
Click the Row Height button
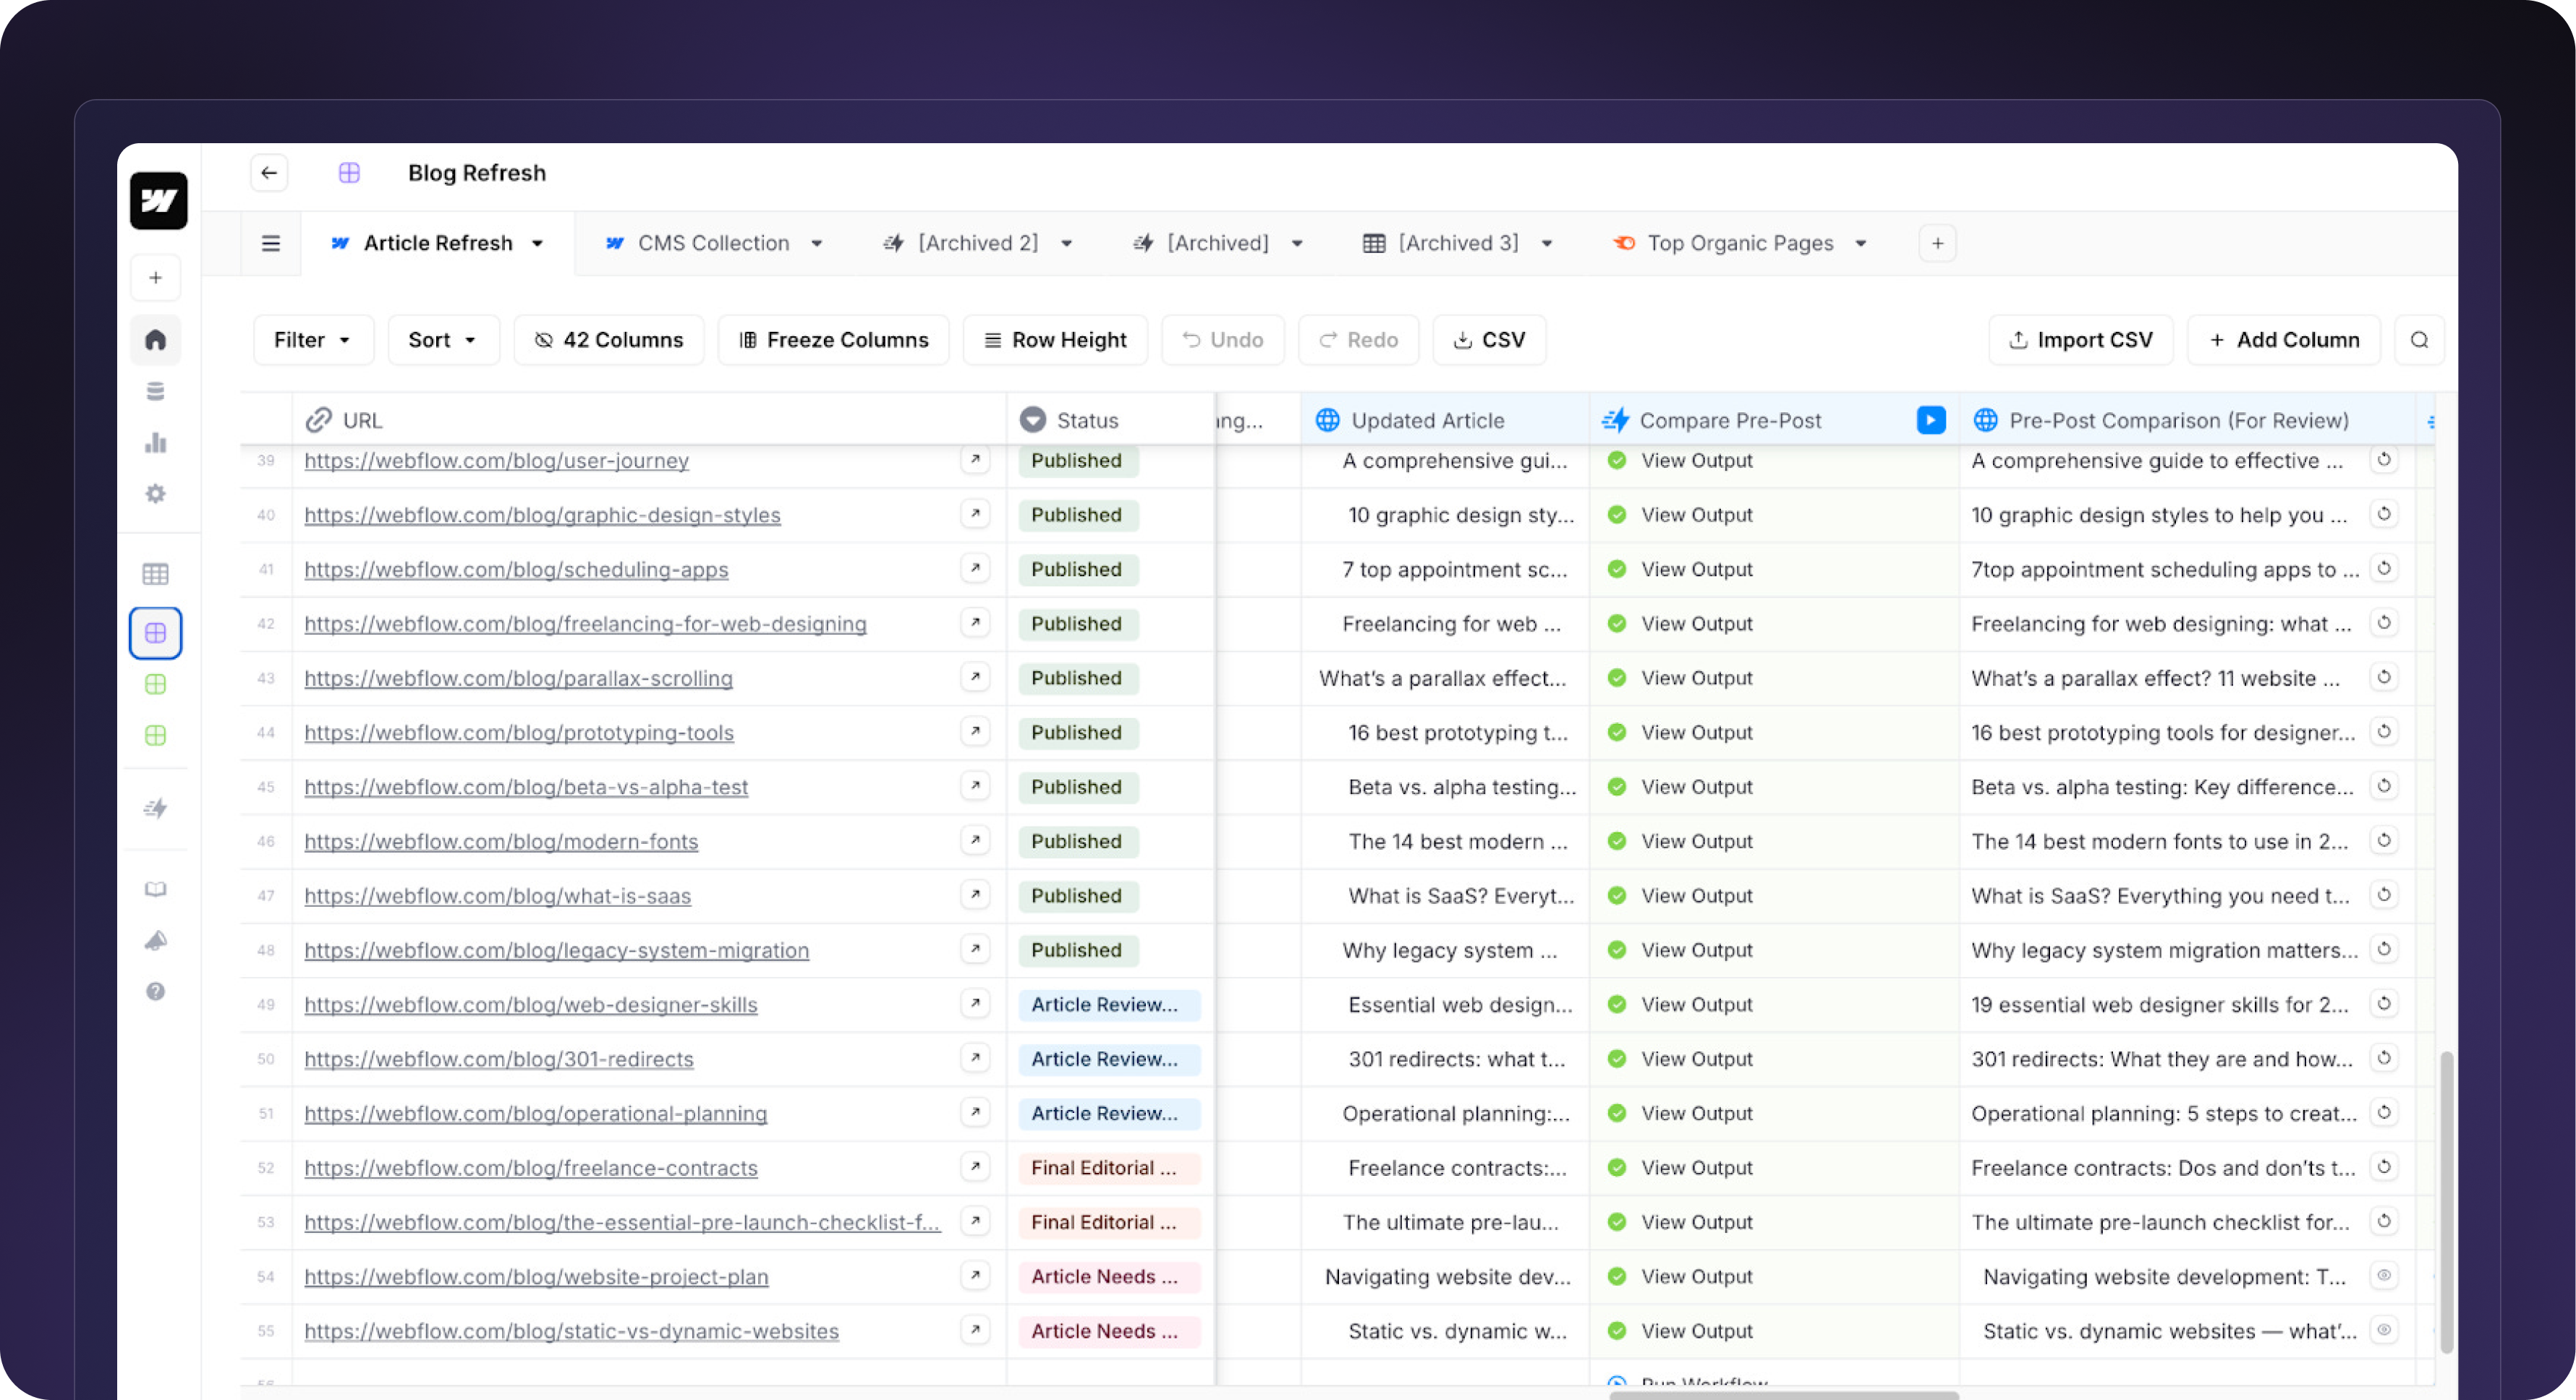1055,340
